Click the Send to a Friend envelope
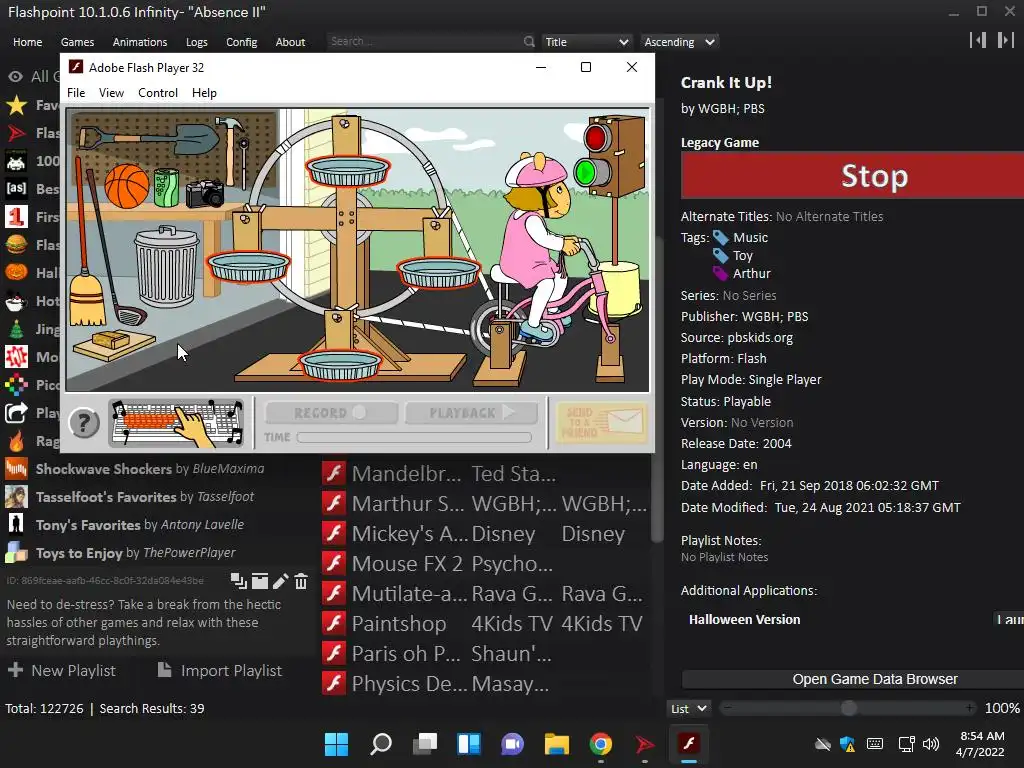Image resolution: width=1024 pixels, height=768 pixels. [x=601, y=423]
